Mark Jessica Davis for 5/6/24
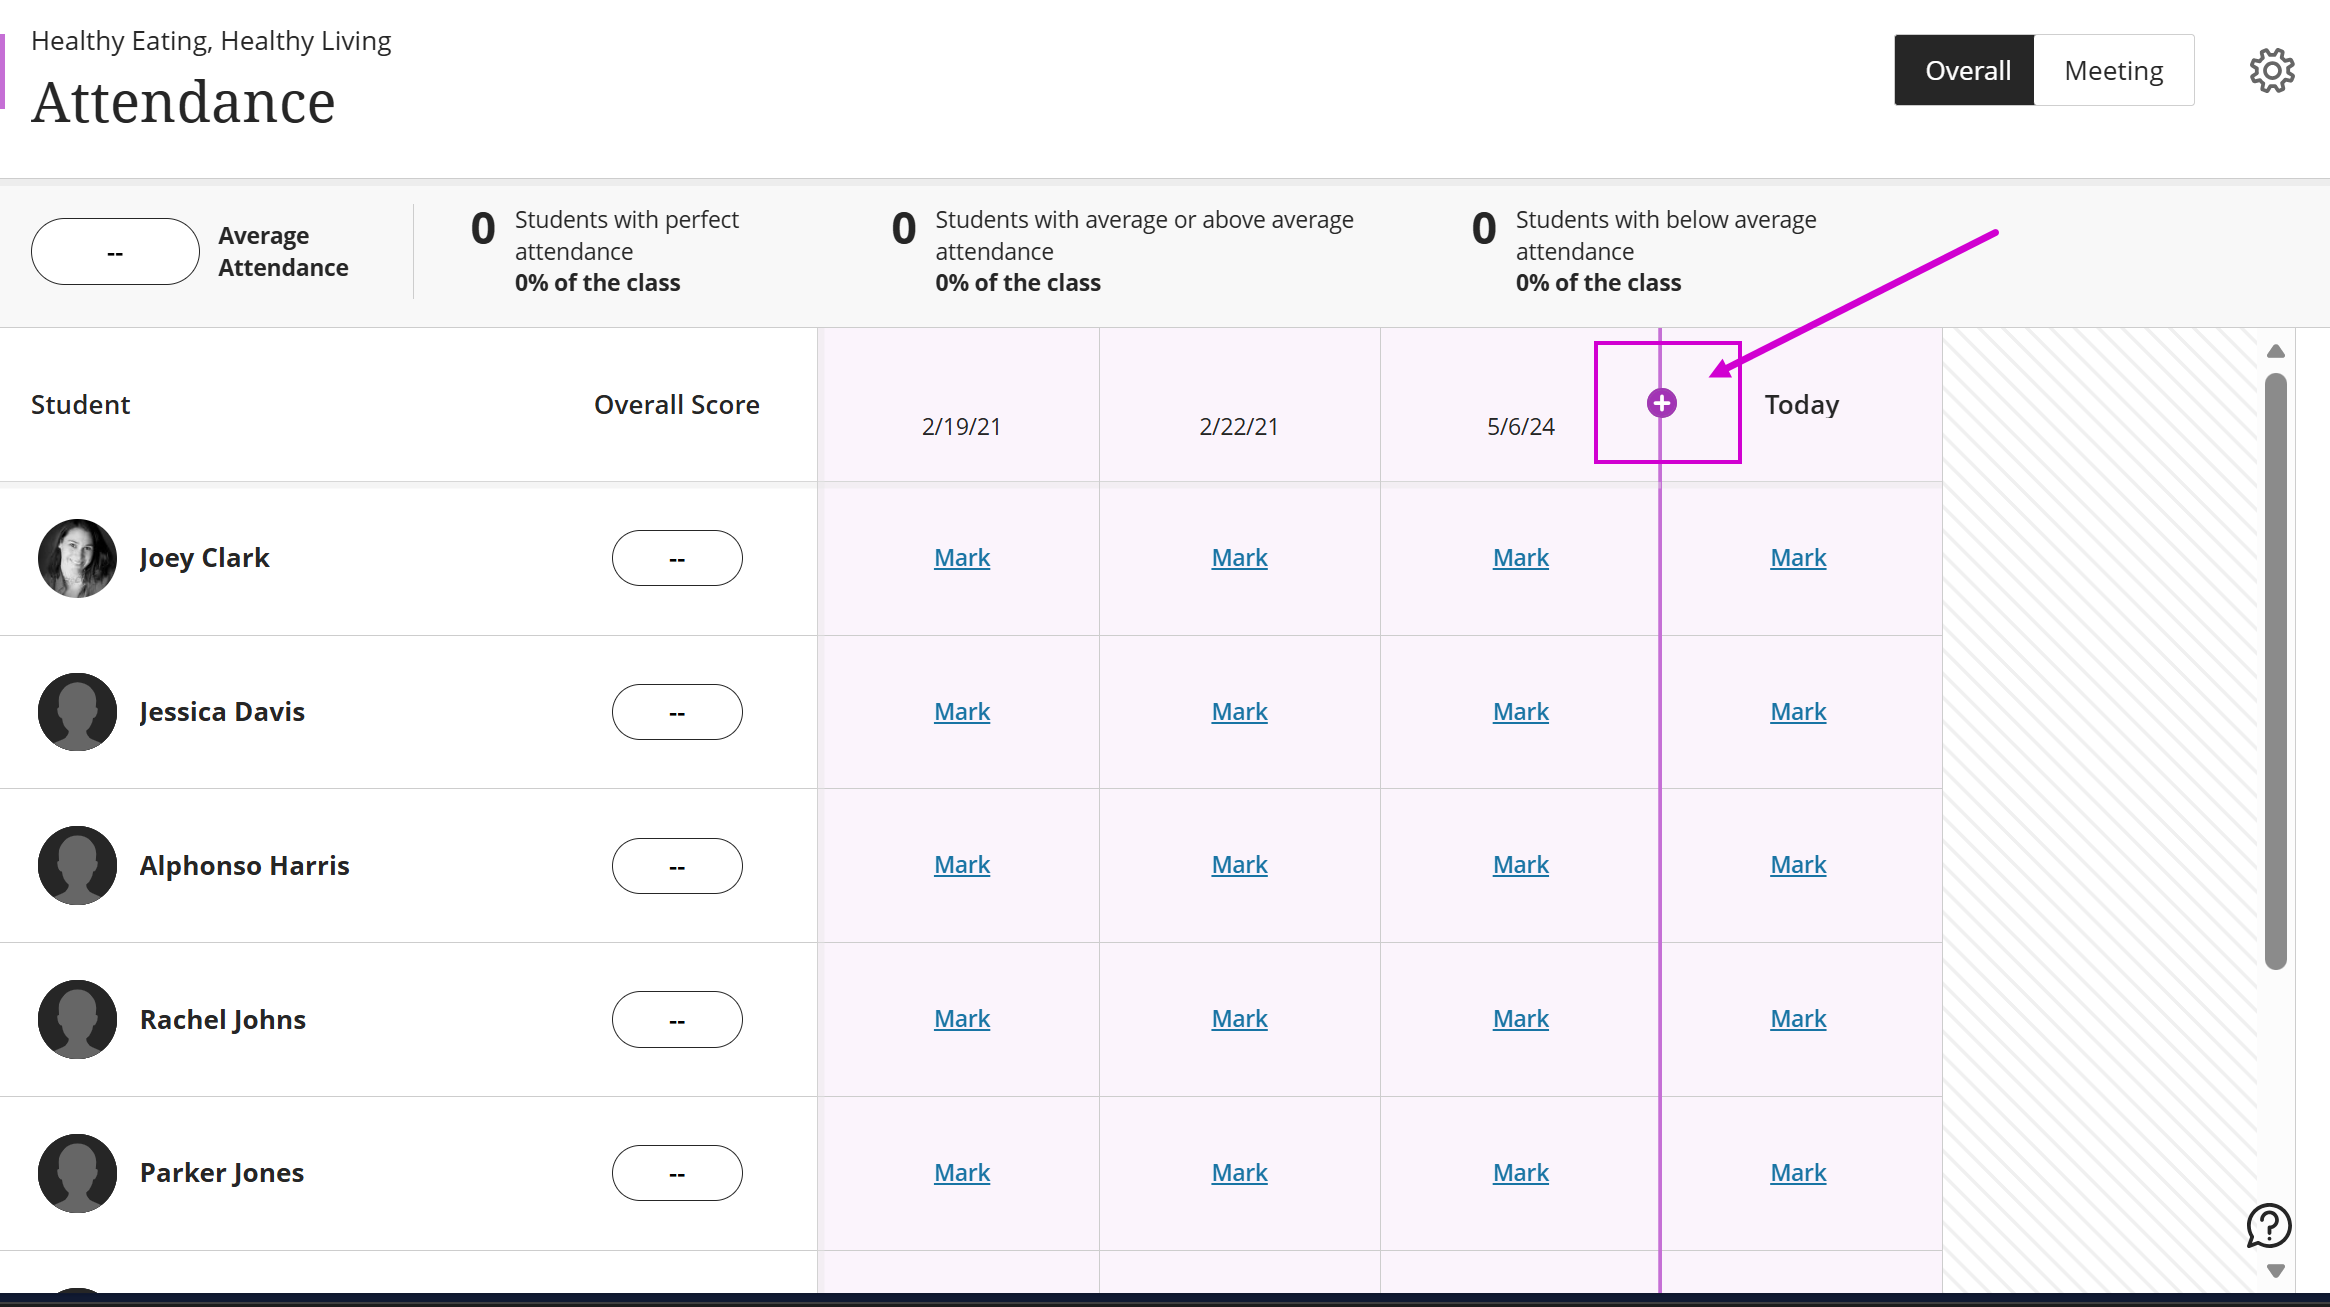2330x1307 pixels. coord(1521,712)
